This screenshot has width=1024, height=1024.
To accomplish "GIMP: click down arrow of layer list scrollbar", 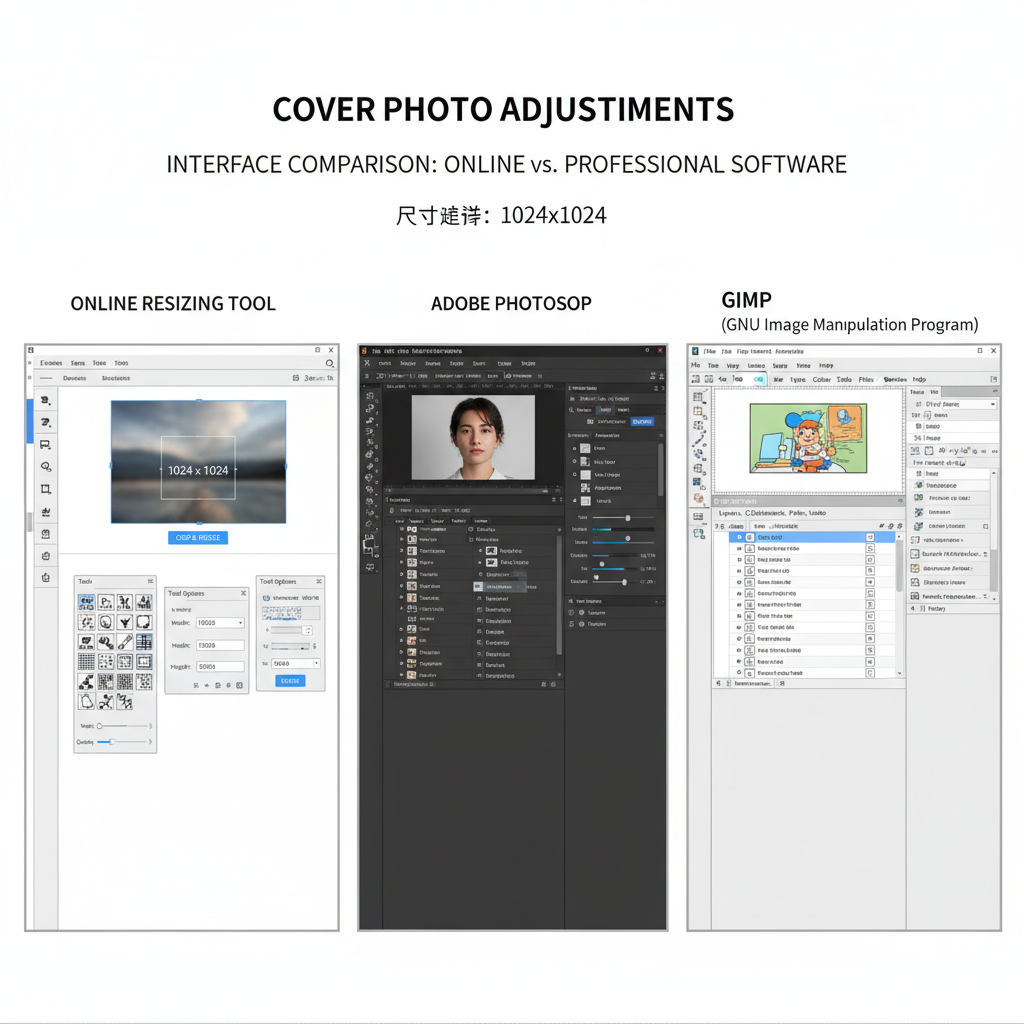I will [x=900, y=673].
